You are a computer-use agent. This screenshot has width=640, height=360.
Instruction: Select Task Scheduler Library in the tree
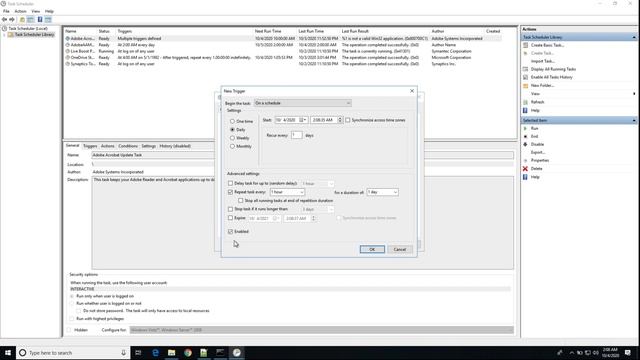[x=34, y=35]
